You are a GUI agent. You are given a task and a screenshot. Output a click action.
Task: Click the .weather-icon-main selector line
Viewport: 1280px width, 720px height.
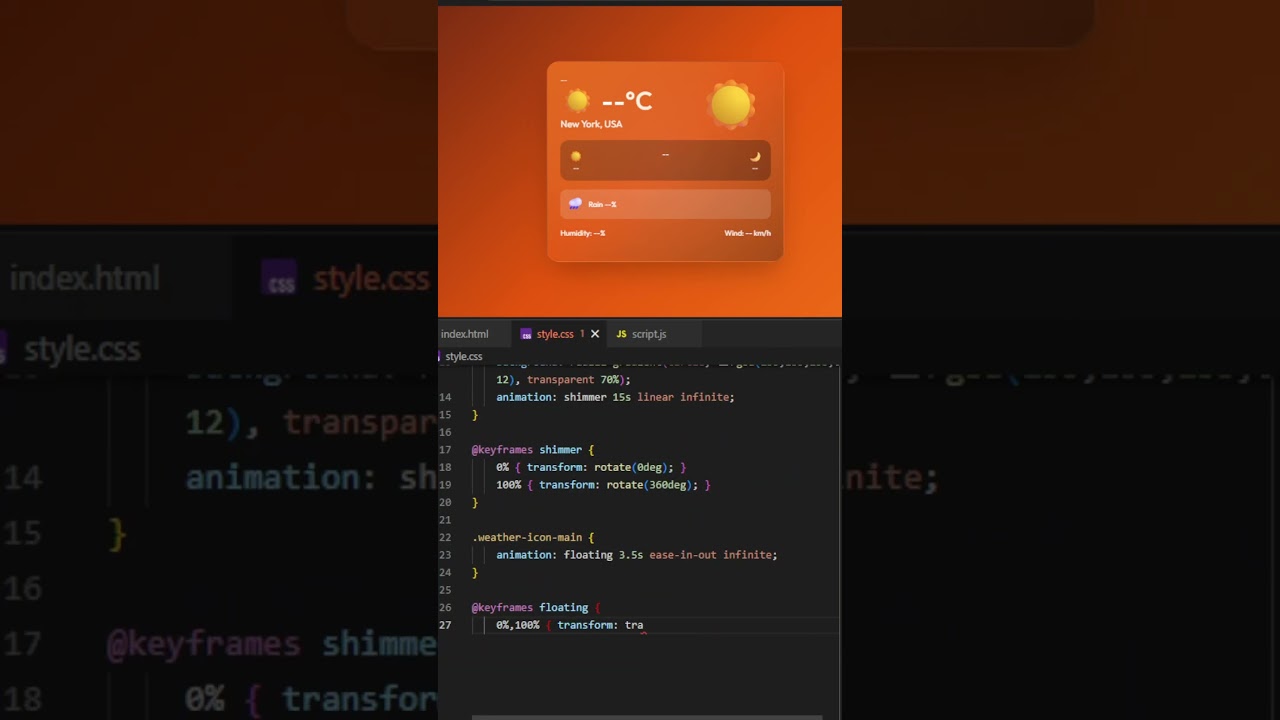[533, 537]
